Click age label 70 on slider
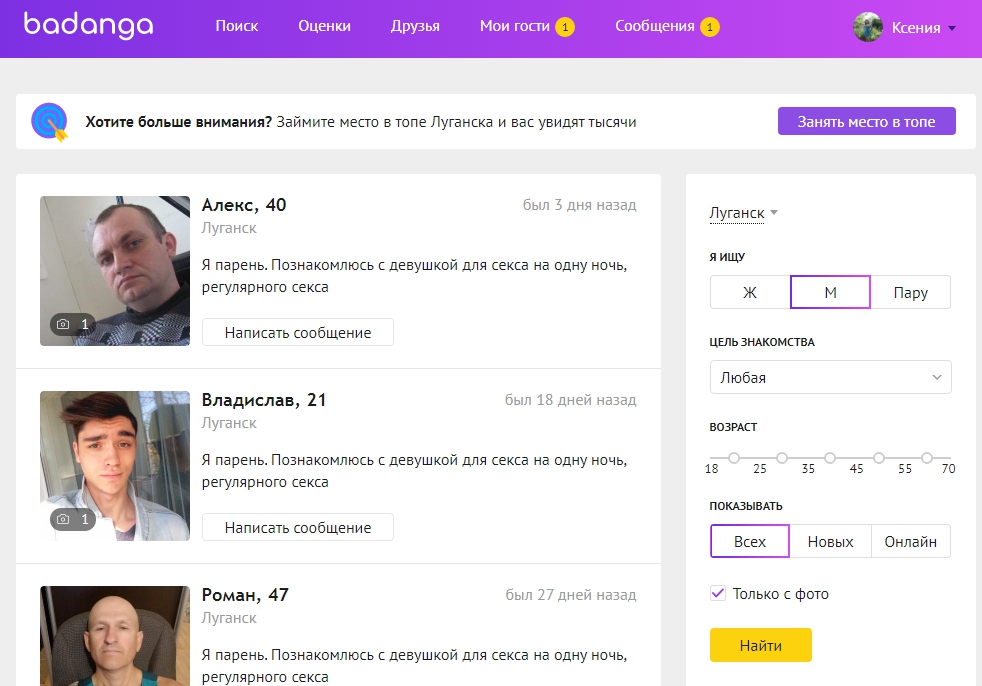982x686 pixels. tap(948, 469)
